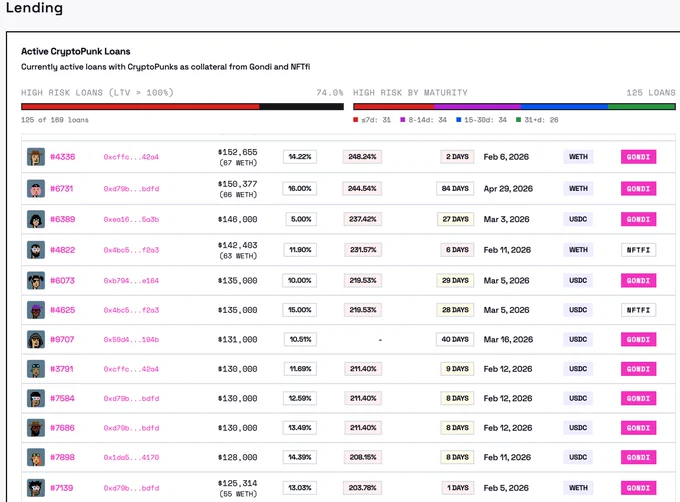Click the Mar 16, 2026 maturity date
Screen dimensions: 680x502
pos(508,339)
